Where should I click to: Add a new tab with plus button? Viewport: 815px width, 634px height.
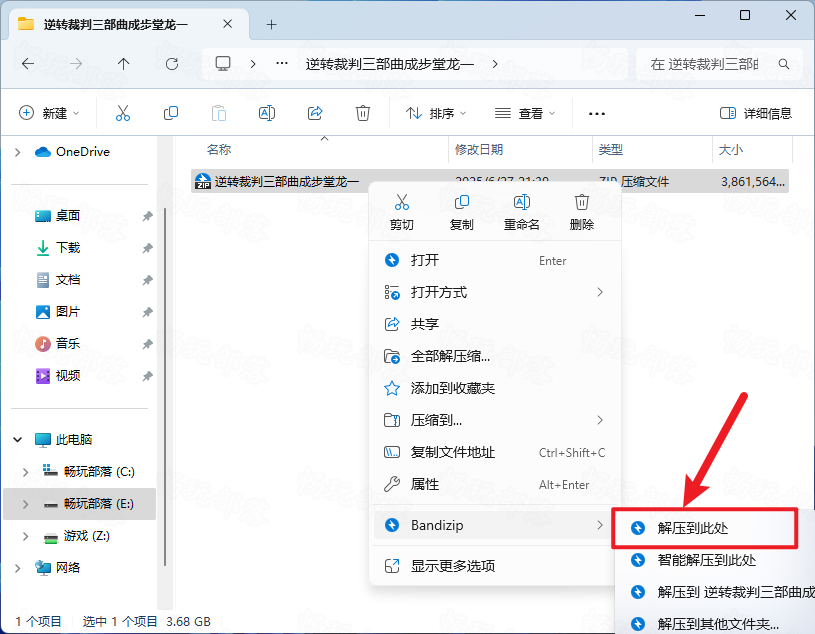point(271,24)
